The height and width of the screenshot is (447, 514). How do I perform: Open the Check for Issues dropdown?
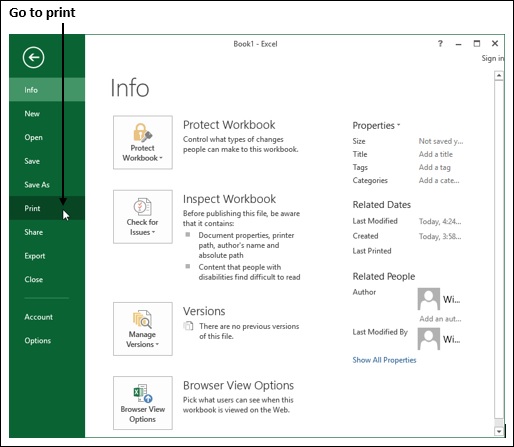(x=143, y=217)
